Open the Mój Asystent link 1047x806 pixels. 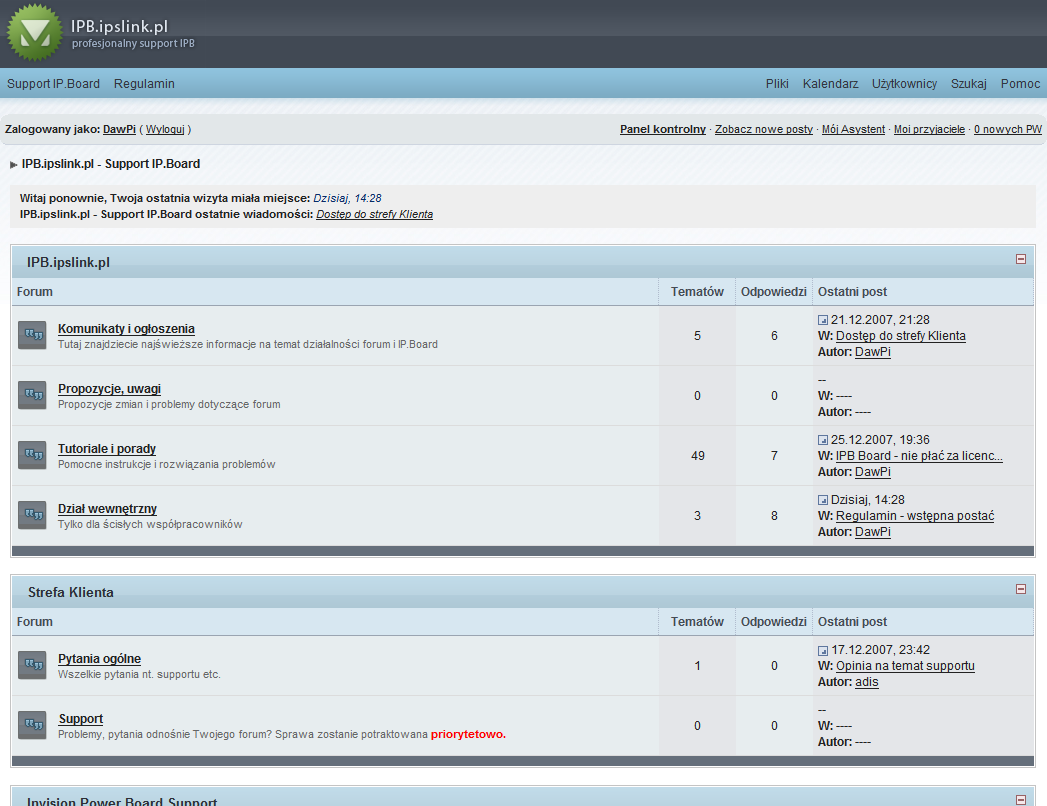point(853,130)
